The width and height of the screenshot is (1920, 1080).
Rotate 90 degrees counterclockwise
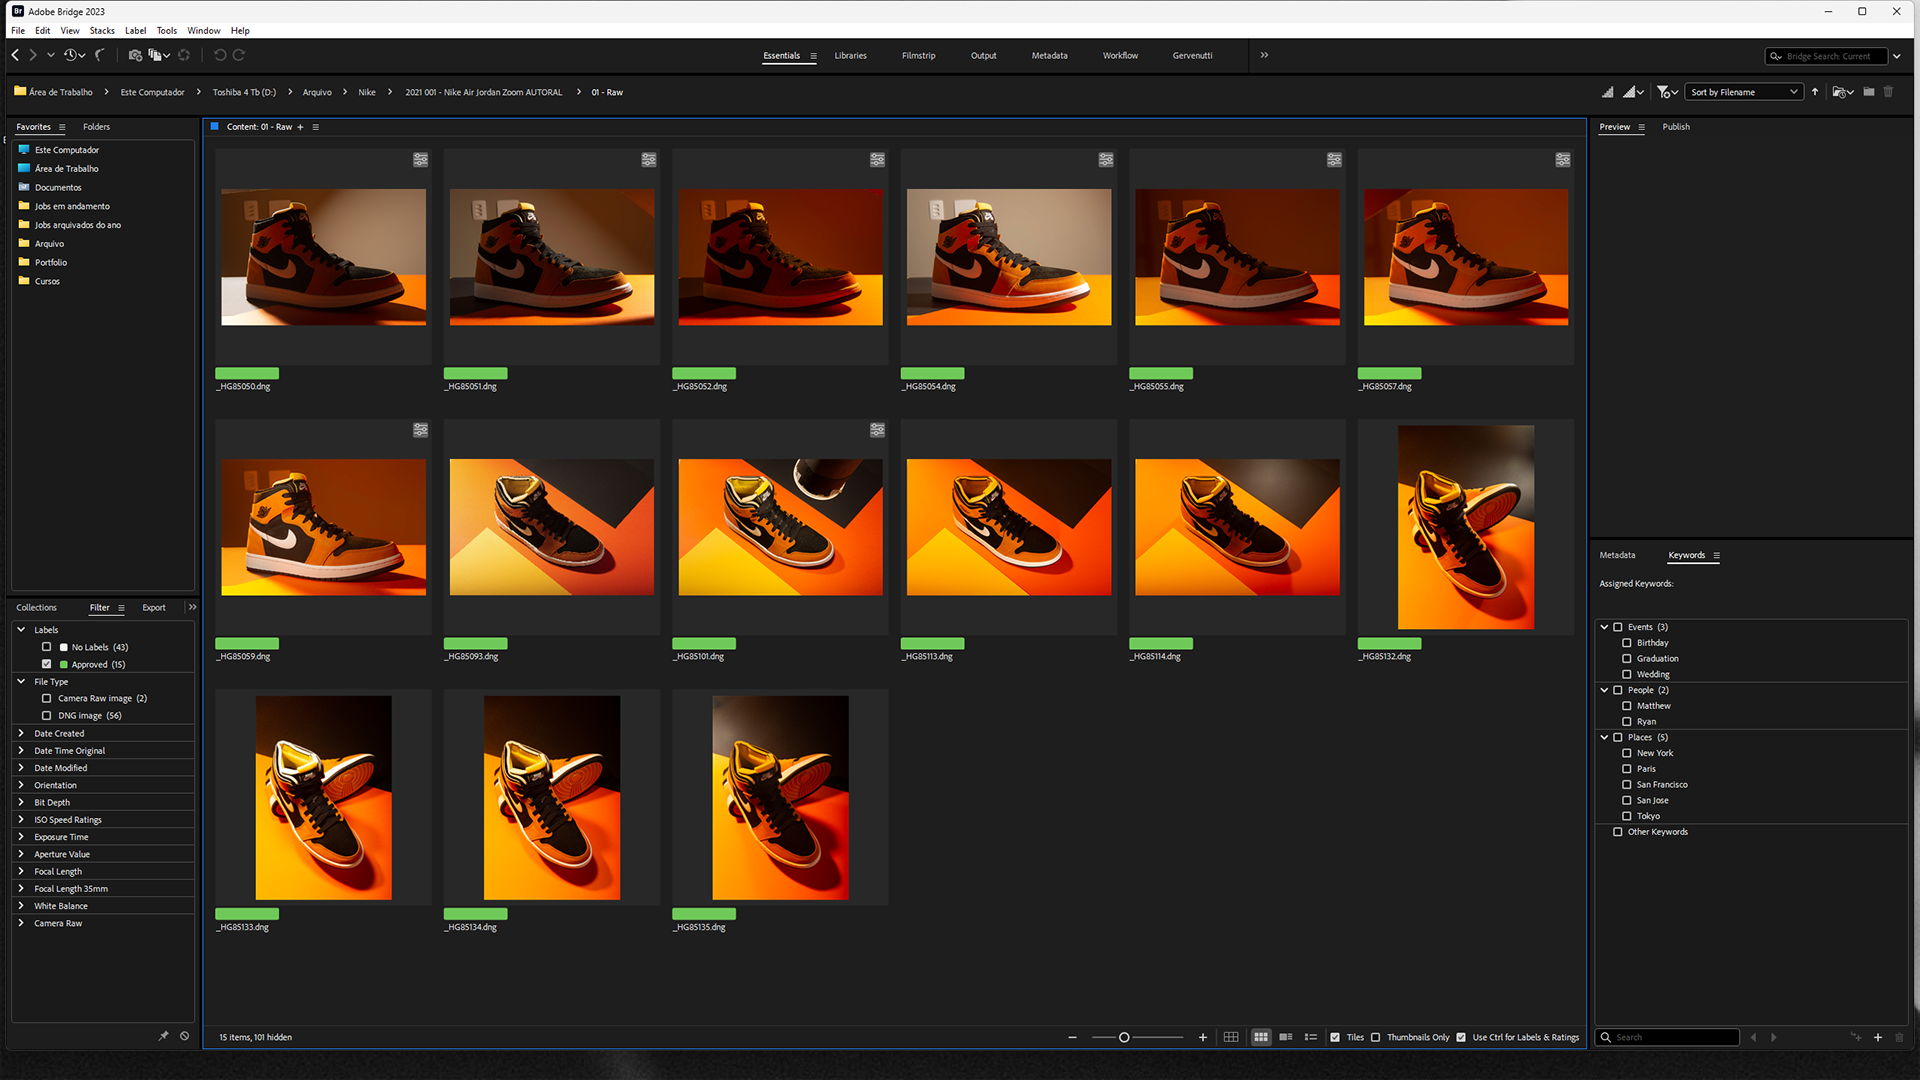pos(220,55)
